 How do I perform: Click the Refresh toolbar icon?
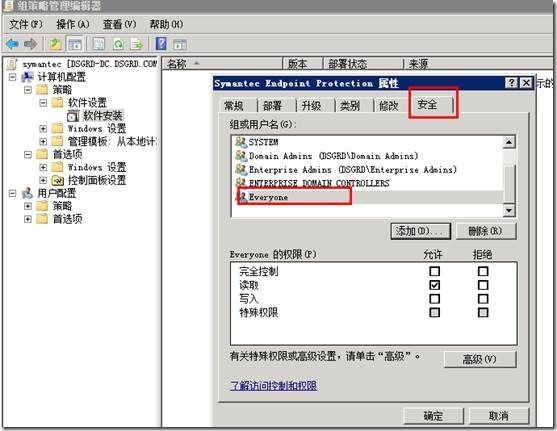pyautogui.click(x=118, y=44)
